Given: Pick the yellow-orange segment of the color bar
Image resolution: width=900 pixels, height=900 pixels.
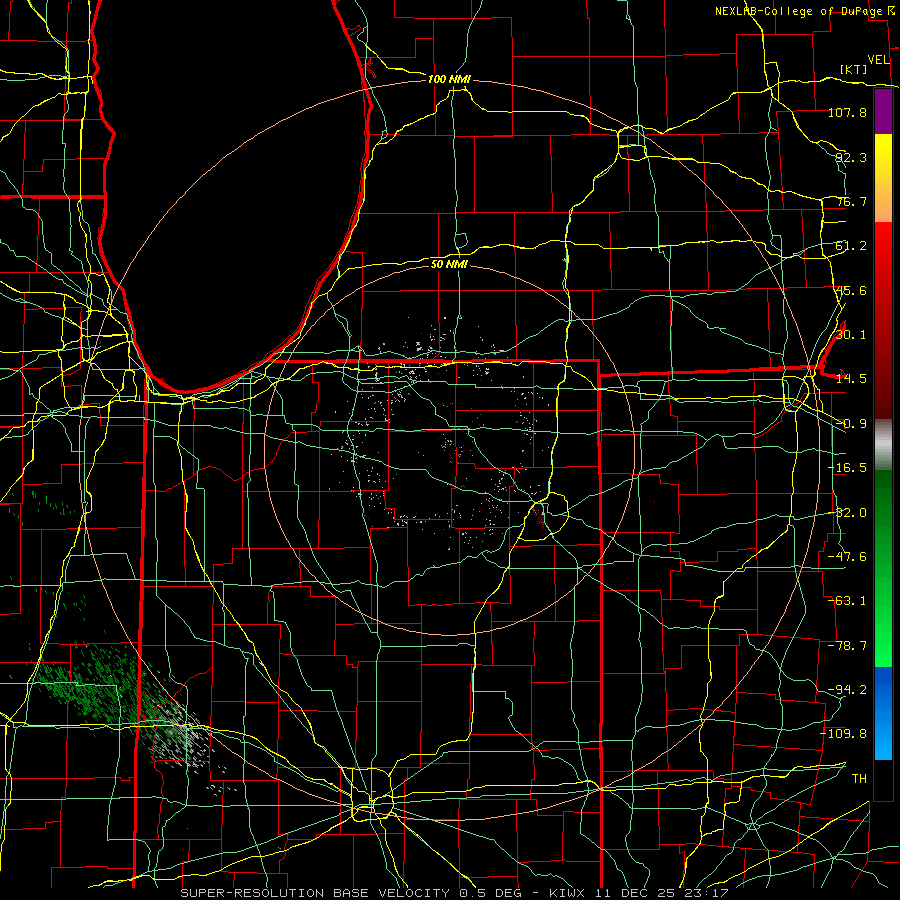Looking at the screenshot, I should coord(883,178).
